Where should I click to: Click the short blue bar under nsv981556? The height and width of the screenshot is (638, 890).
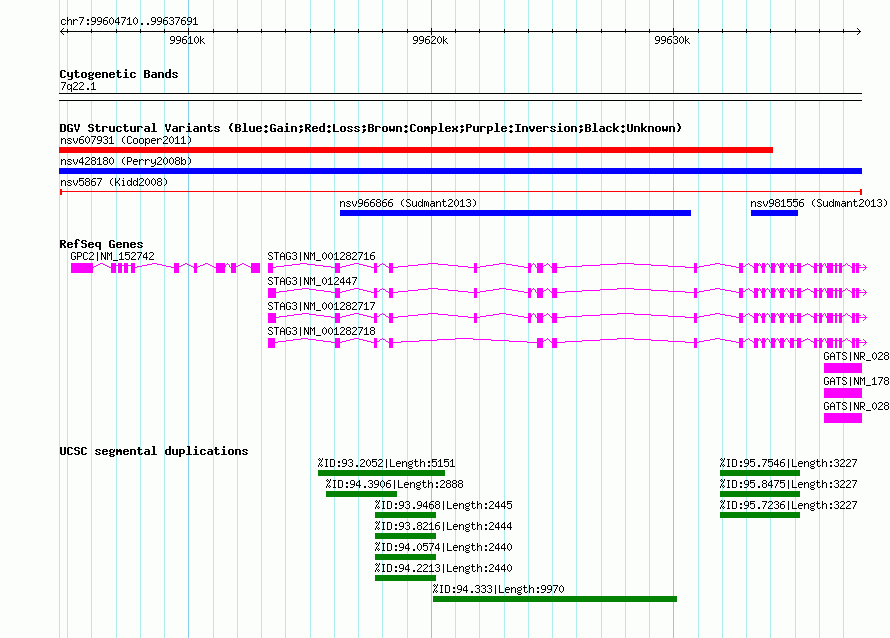pyautogui.click(x=774, y=213)
